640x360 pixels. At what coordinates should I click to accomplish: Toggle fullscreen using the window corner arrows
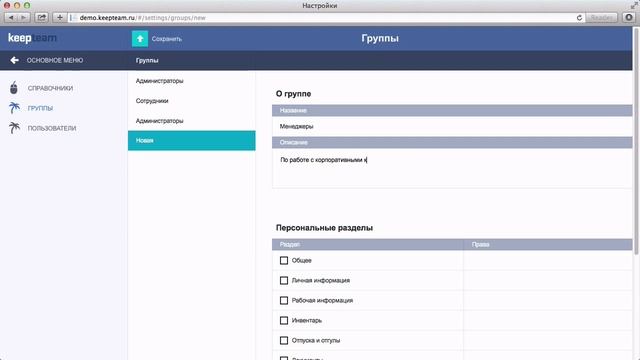634,5
